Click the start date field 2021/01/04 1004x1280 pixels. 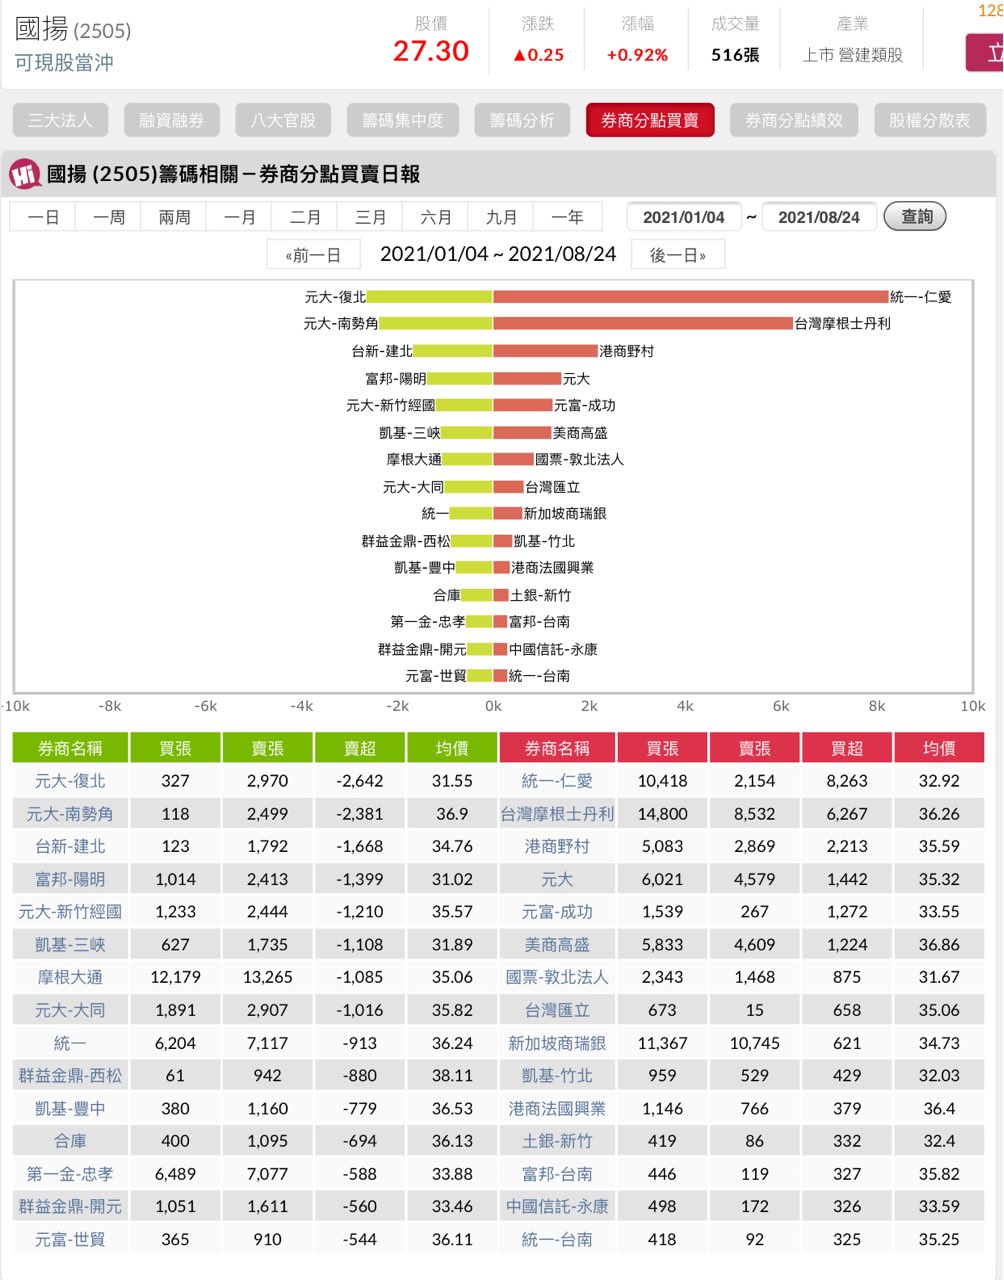click(683, 217)
